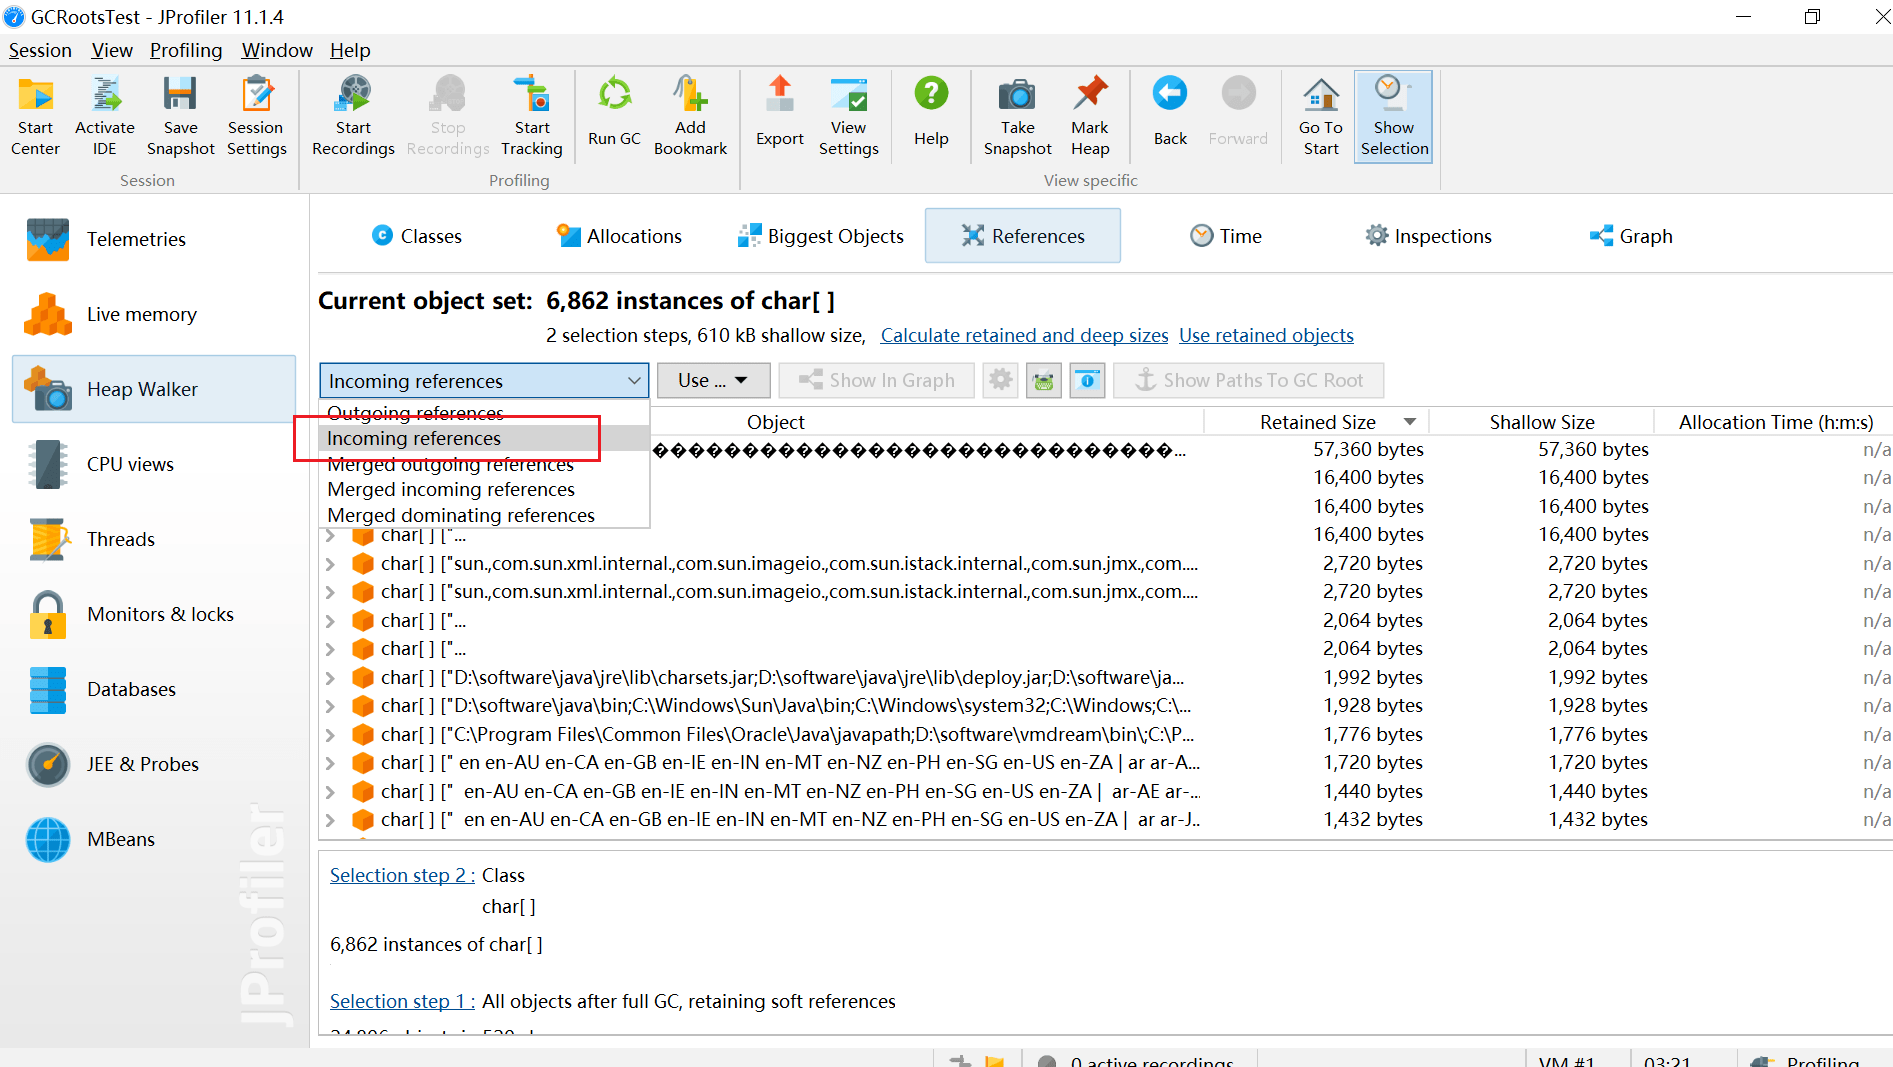1893x1067 pixels.
Task: Sort by the Retained Size column header
Action: coord(1317,422)
